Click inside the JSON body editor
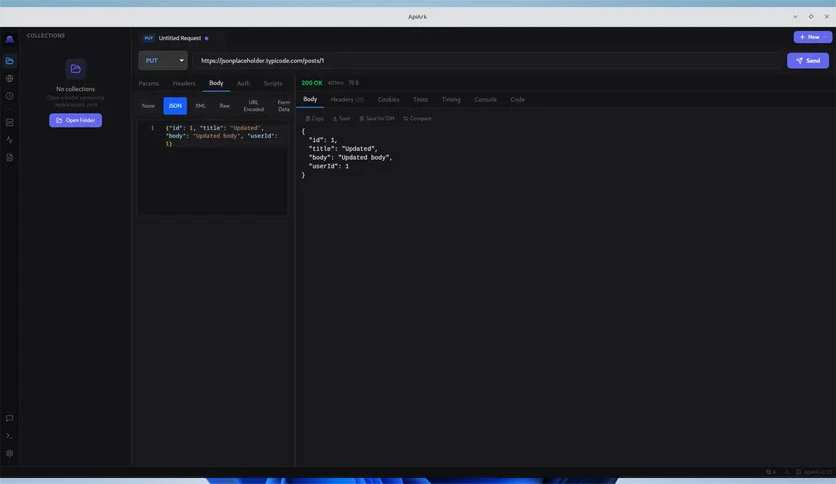Image resolution: width=836 pixels, height=484 pixels. coord(212,168)
